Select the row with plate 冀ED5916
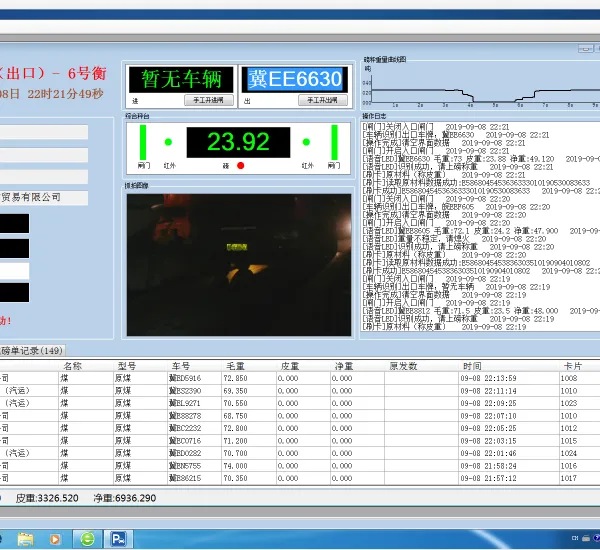This screenshot has width=600, height=550. tap(300, 378)
